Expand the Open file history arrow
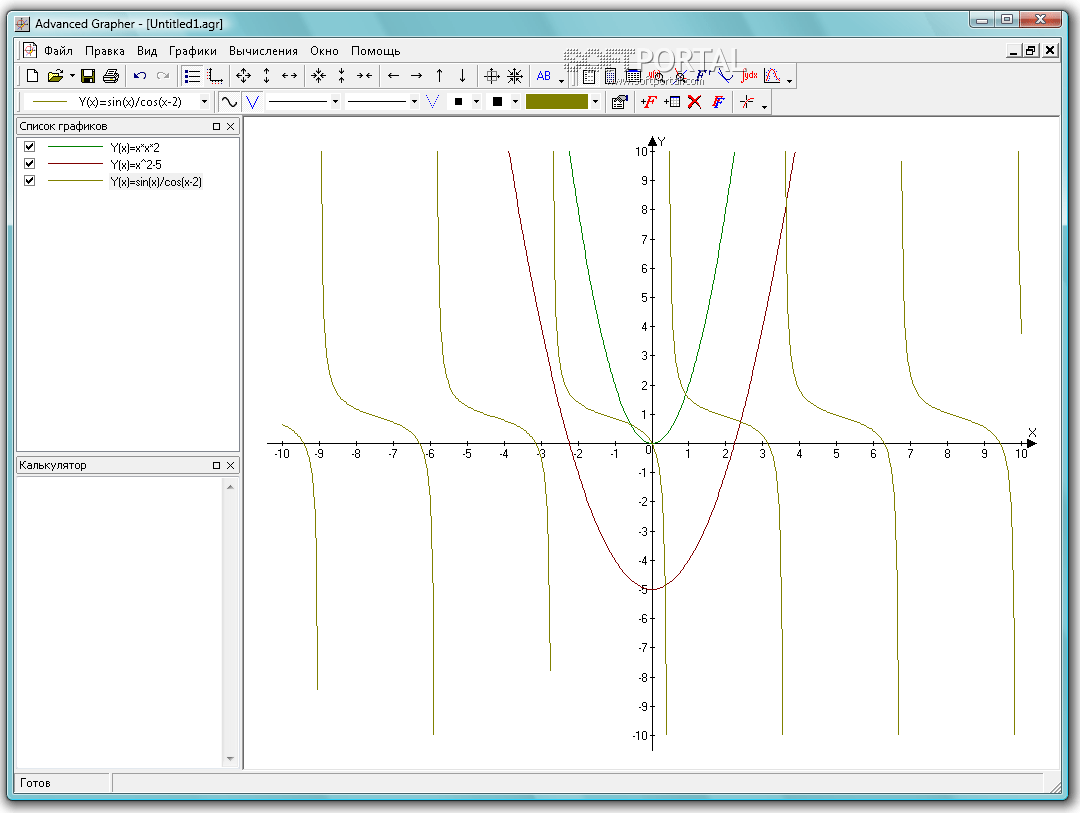 coord(72,76)
